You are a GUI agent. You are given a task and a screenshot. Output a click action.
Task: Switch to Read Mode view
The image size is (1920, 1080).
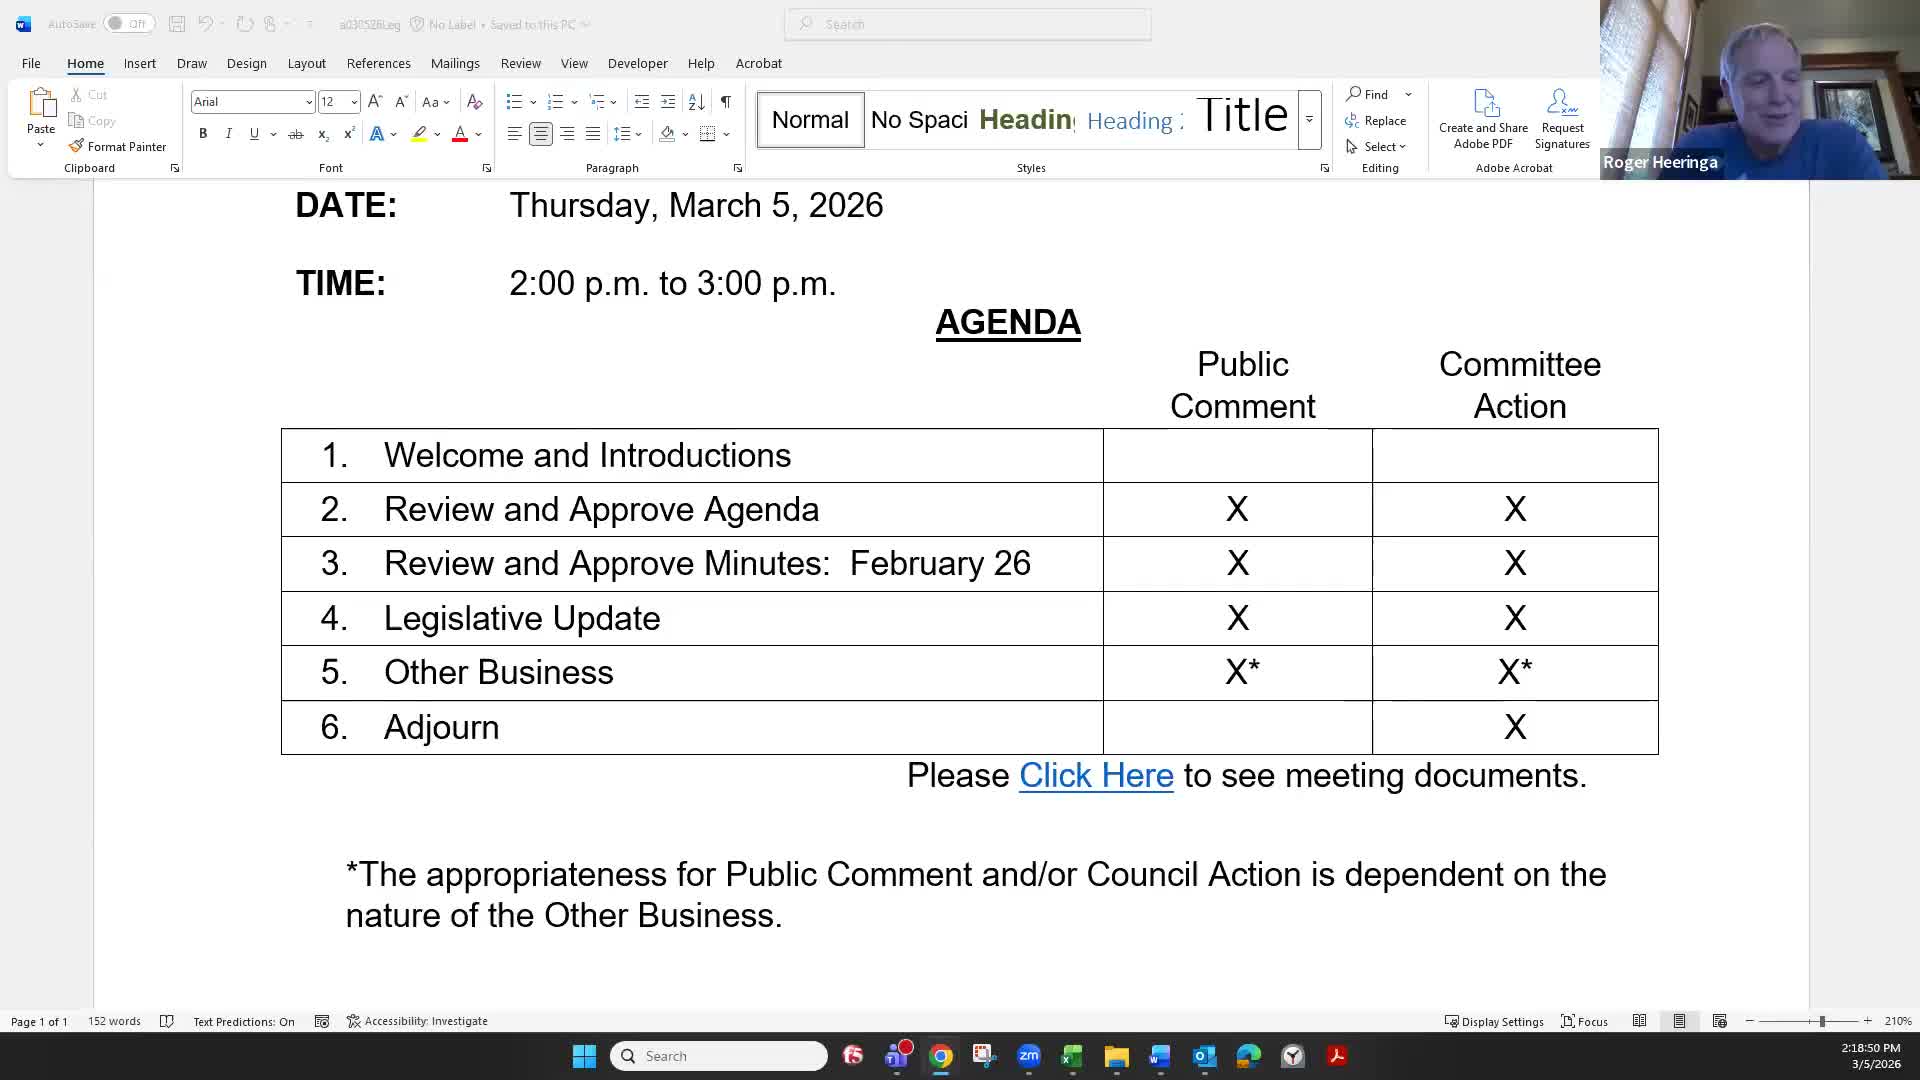pyautogui.click(x=1639, y=1021)
